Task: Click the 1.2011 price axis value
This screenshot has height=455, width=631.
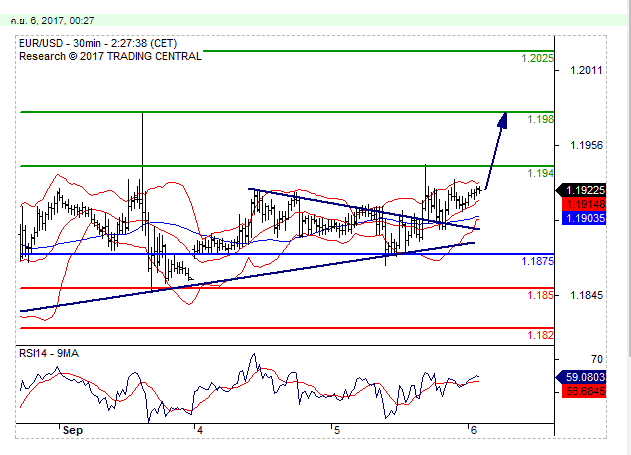Action: tap(586, 70)
